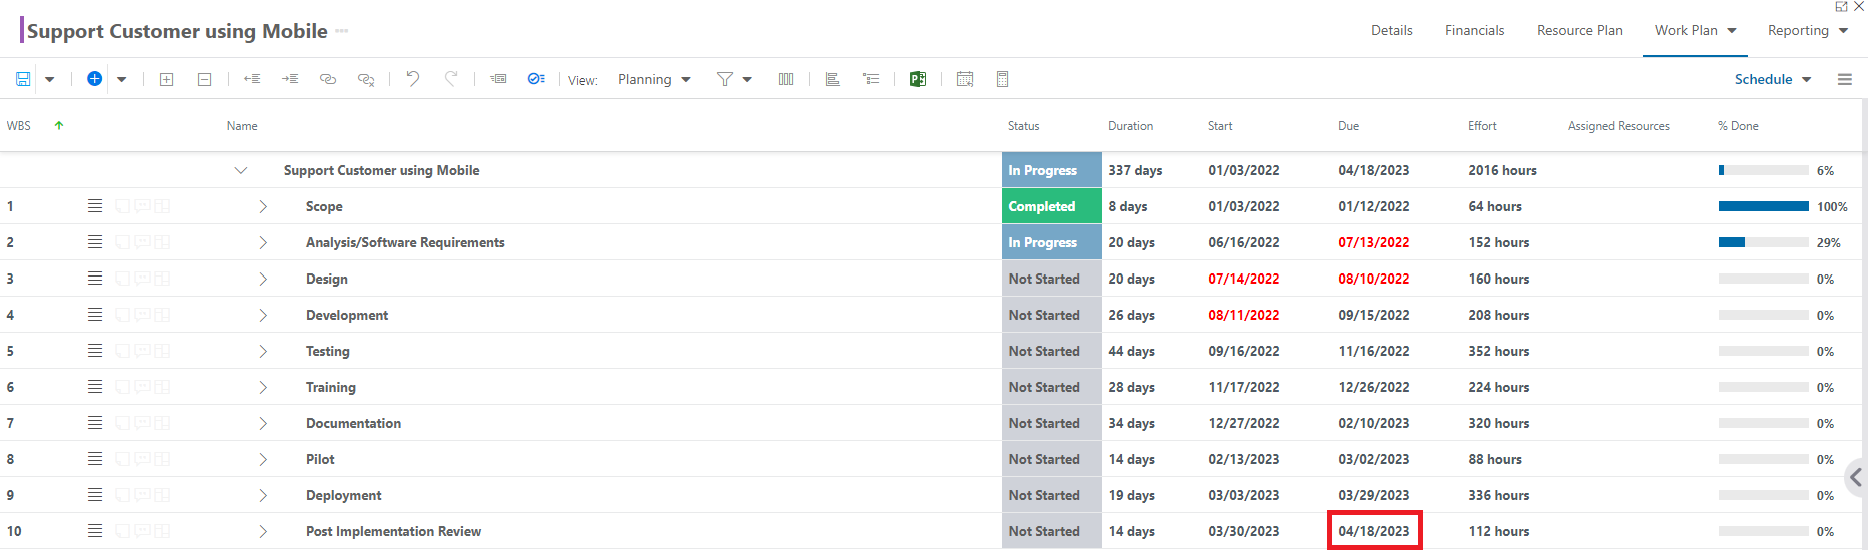The image size is (1868, 550).
Task: Click the Filter funnel icon
Action: coord(725,79)
